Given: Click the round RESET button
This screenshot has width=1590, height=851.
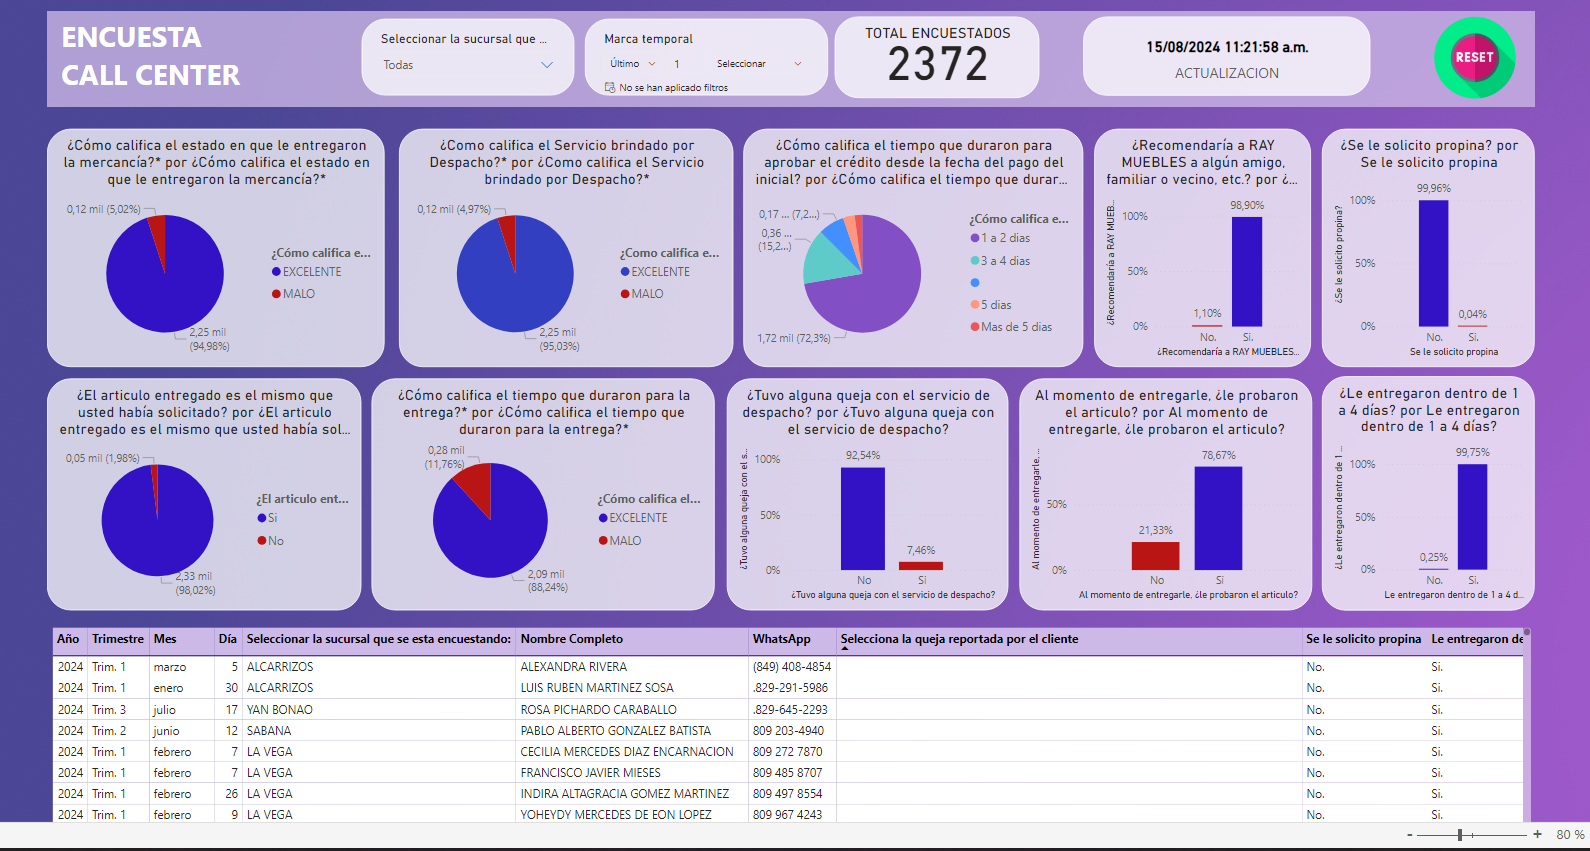Looking at the screenshot, I should pos(1474,58).
